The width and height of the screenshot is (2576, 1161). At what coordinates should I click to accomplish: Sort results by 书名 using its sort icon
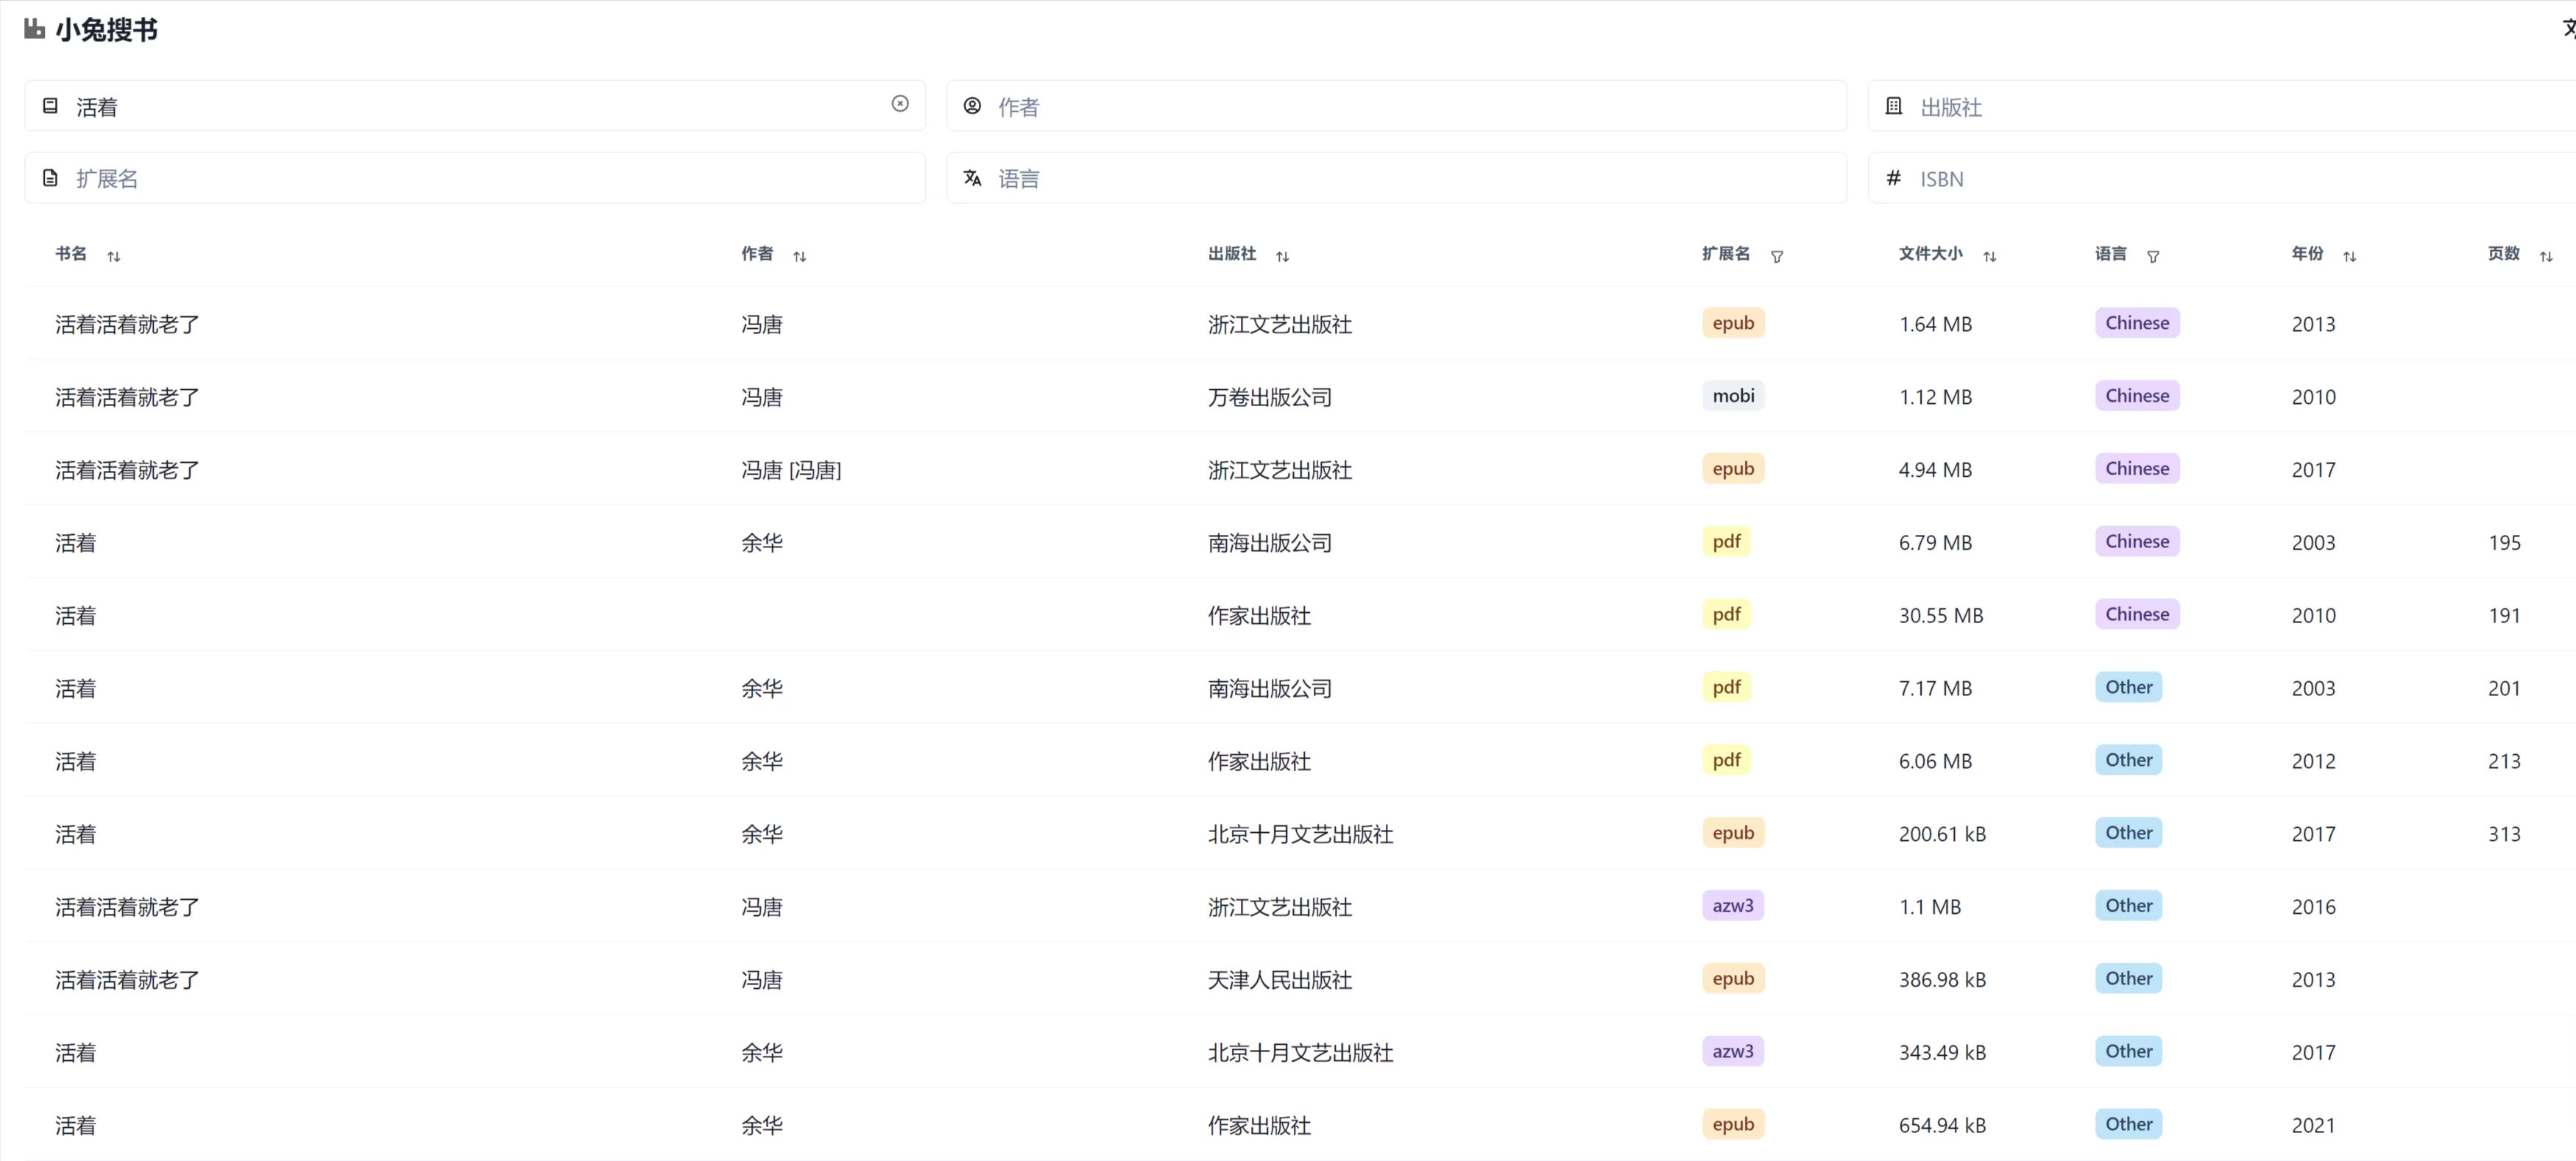pos(114,256)
